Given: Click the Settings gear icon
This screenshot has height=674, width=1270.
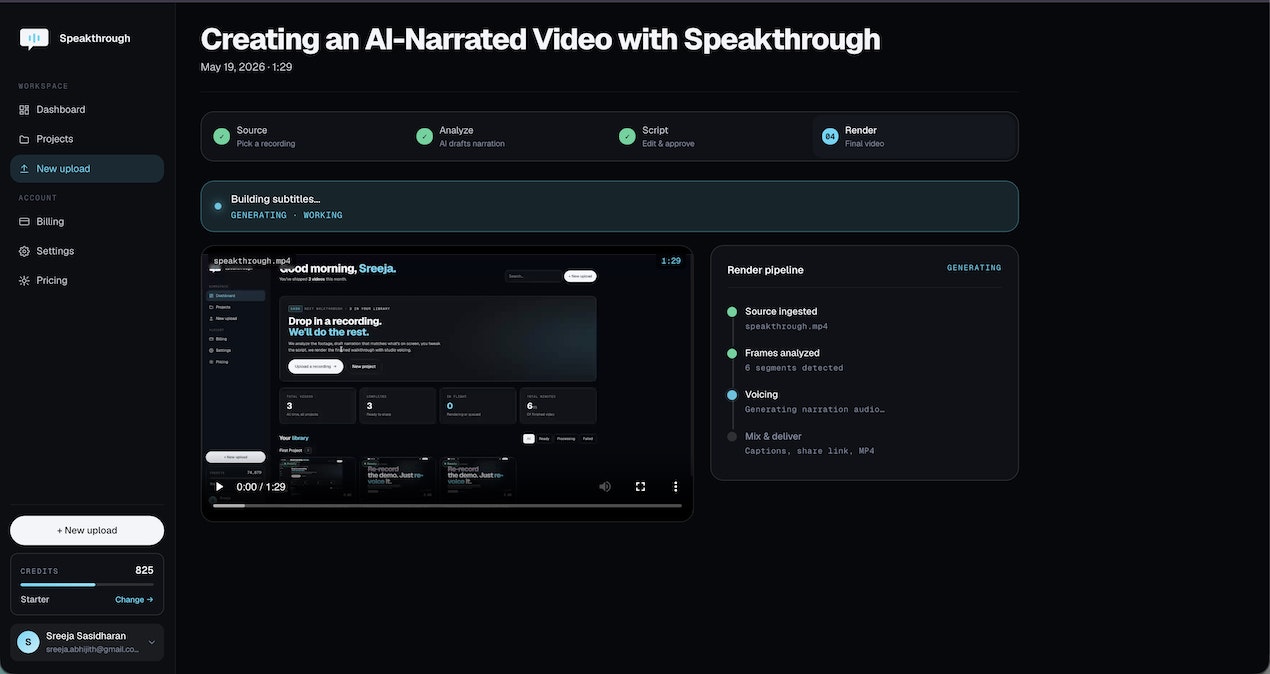Looking at the screenshot, I should [x=24, y=251].
